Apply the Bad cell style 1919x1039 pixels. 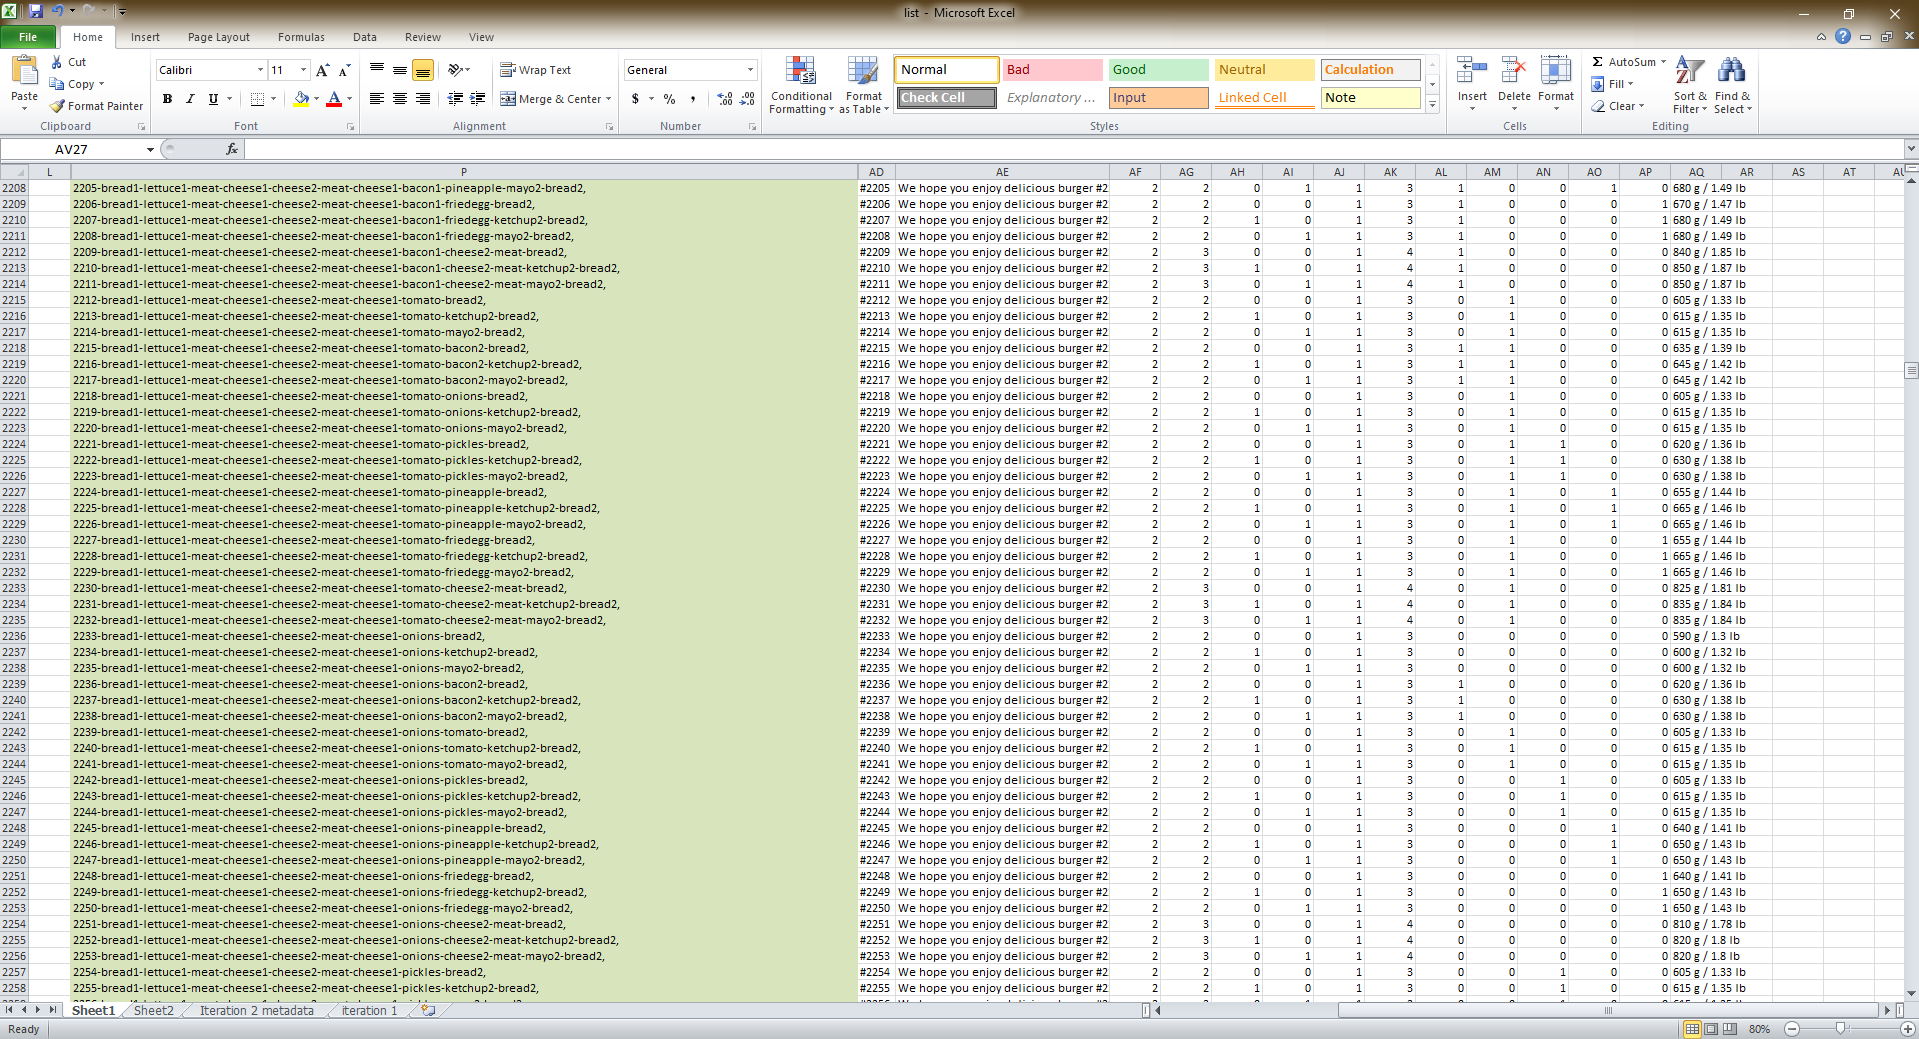(1052, 70)
